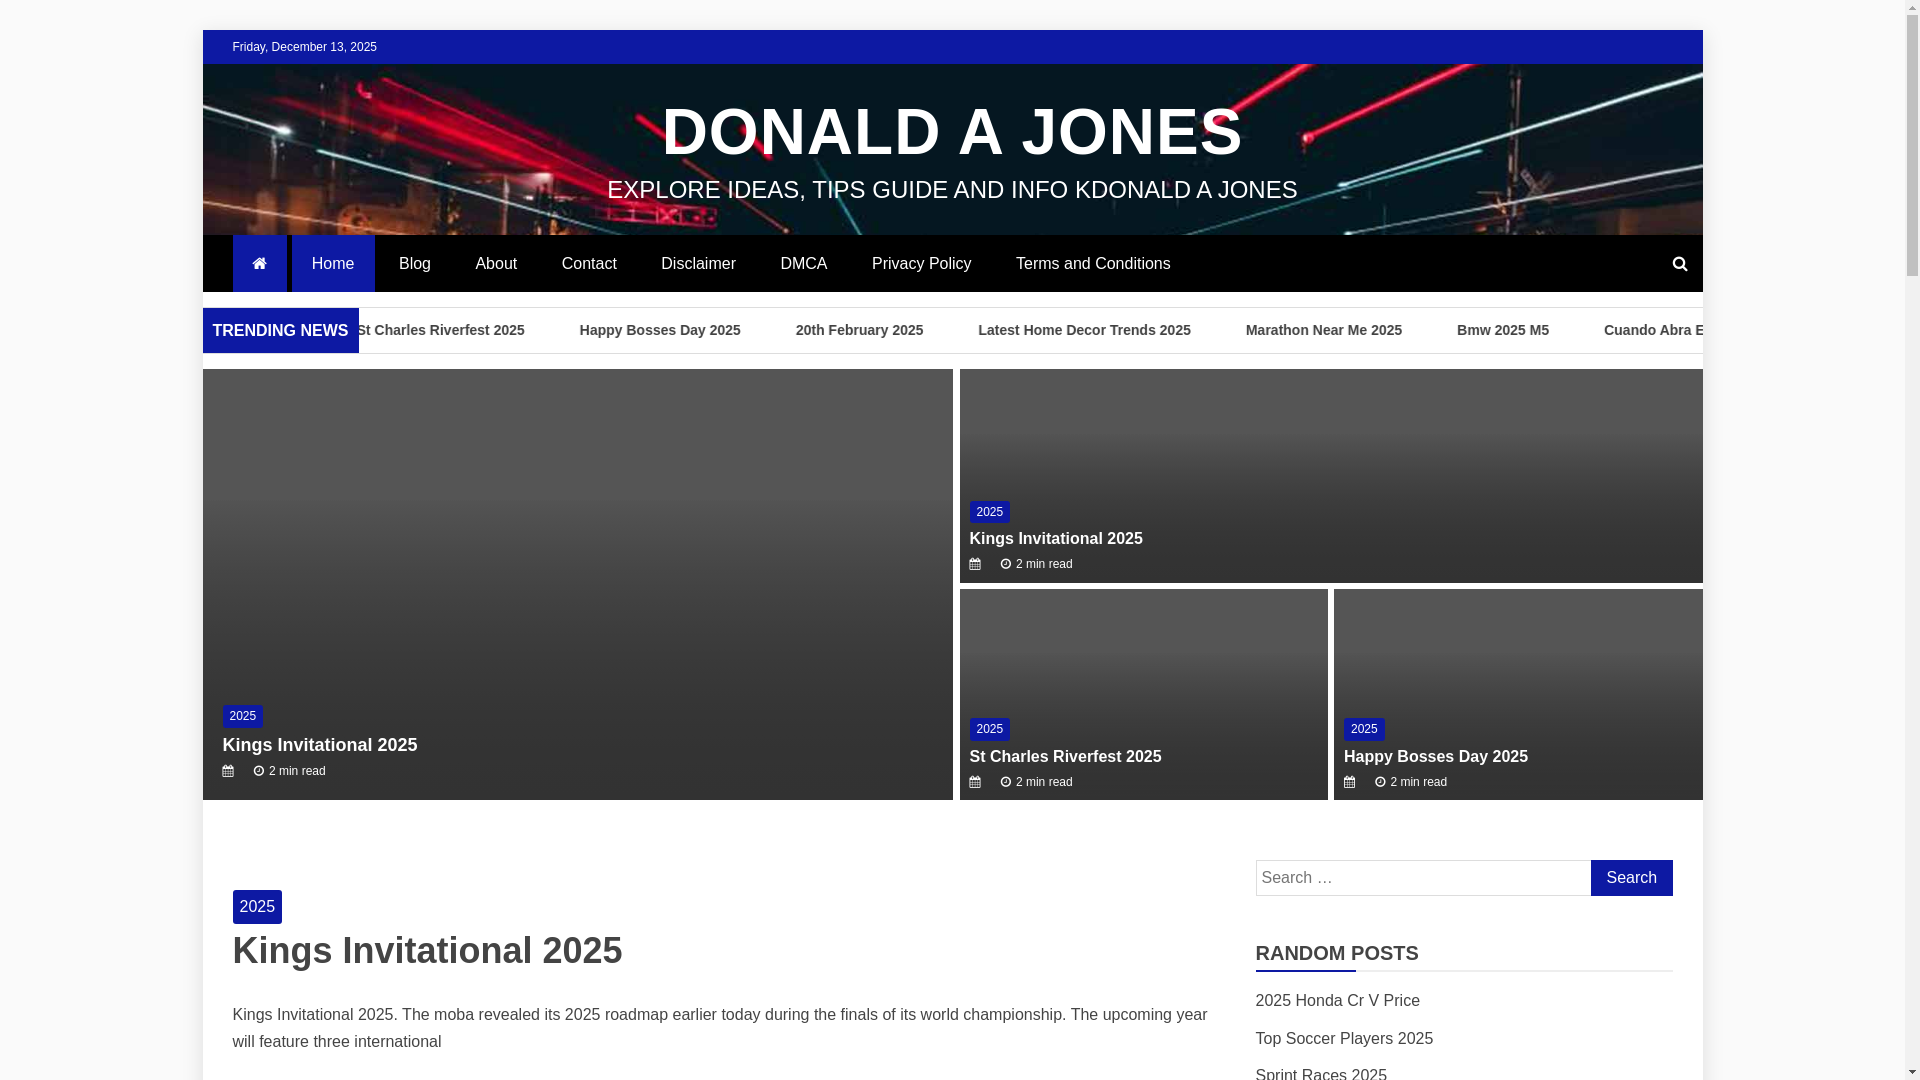Click calendar icon under St Charles Riverfest card

click(975, 782)
